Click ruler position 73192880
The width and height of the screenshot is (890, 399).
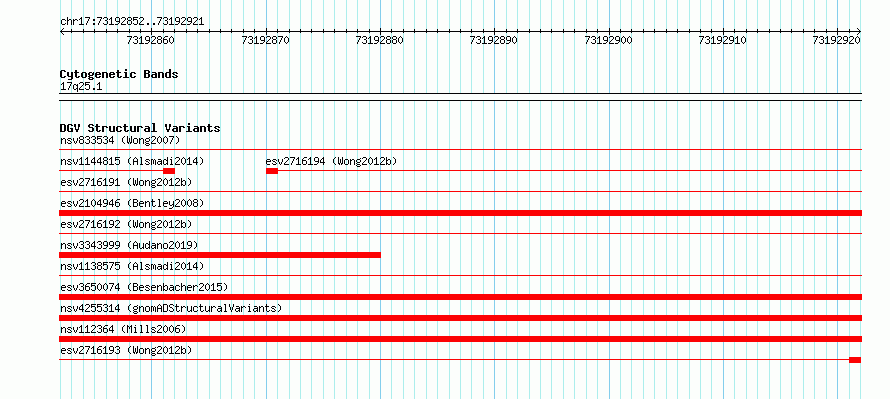click(380, 40)
